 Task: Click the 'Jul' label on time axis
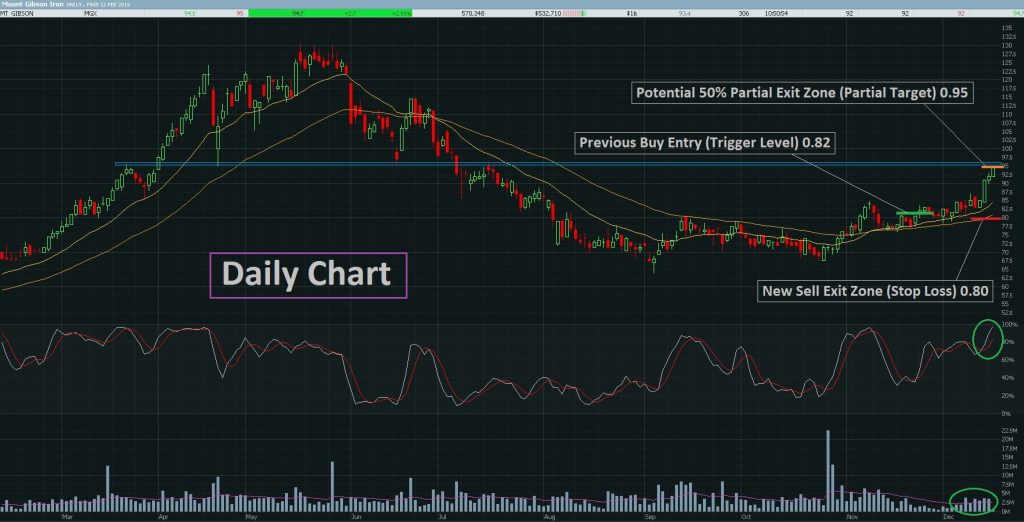tap(442, 517)
